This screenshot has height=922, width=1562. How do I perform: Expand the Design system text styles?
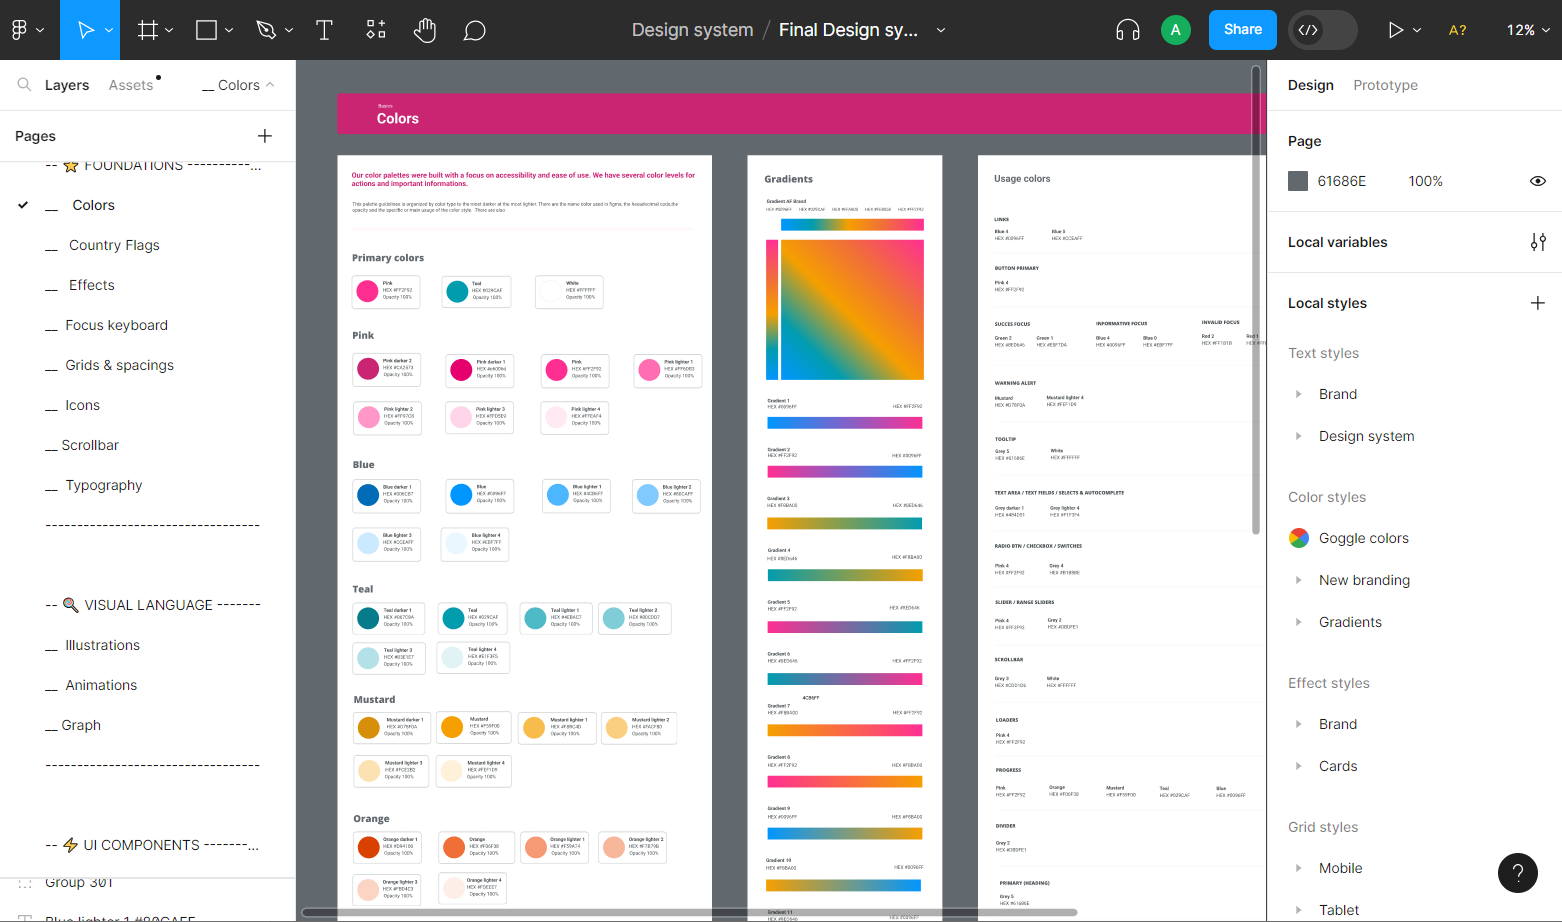[1299, 436]
